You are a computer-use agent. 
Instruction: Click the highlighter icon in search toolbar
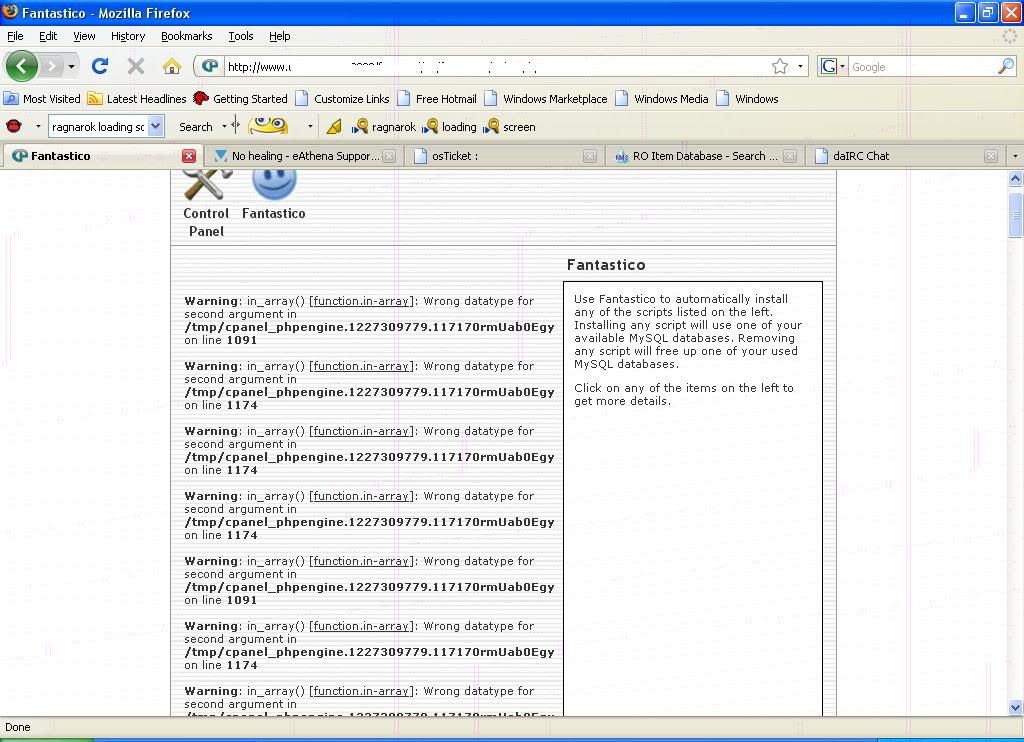click(334, 127)
